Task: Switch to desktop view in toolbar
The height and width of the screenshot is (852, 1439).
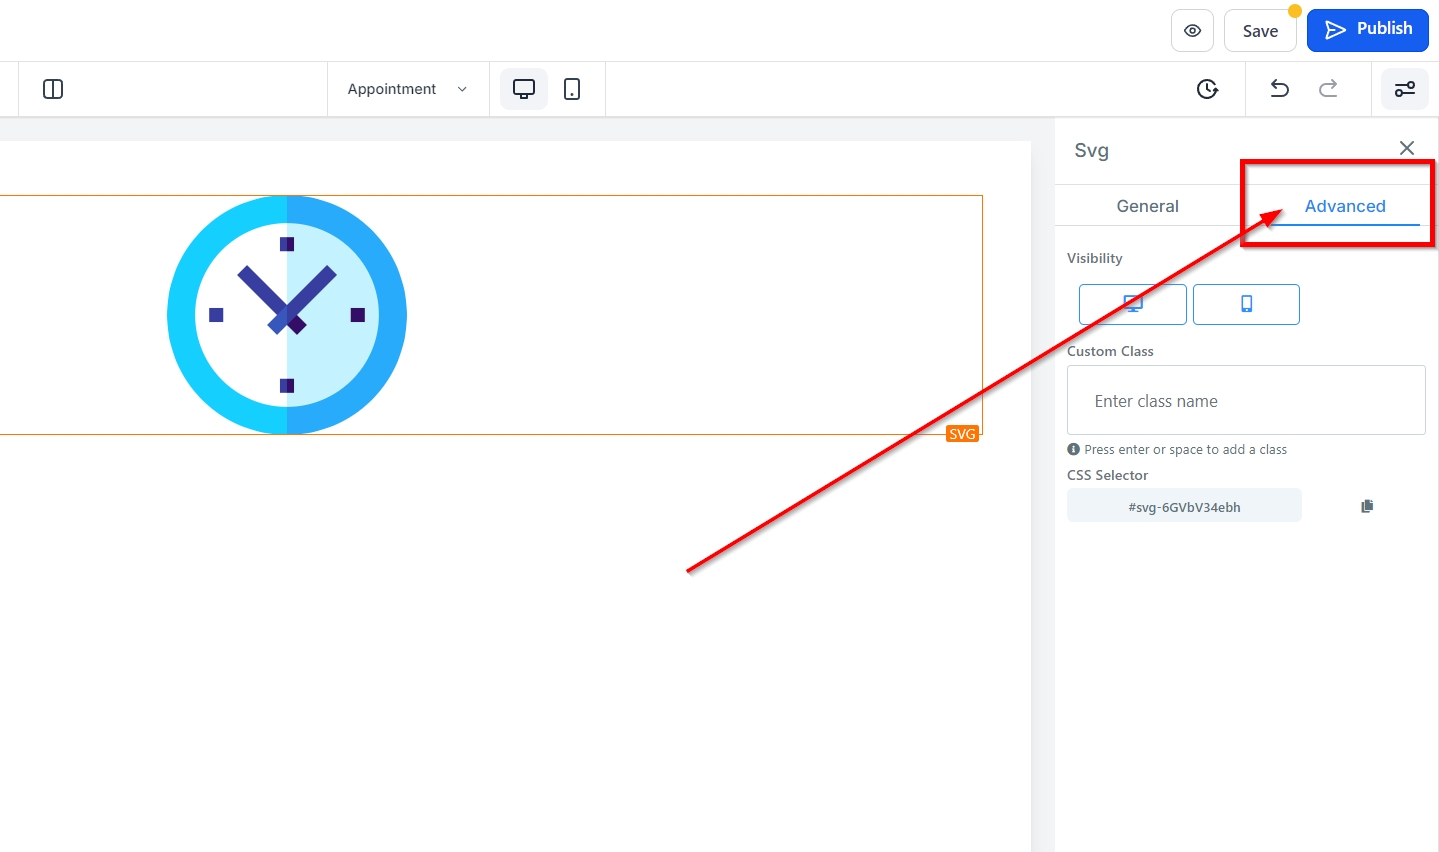Action: point(524,89)
